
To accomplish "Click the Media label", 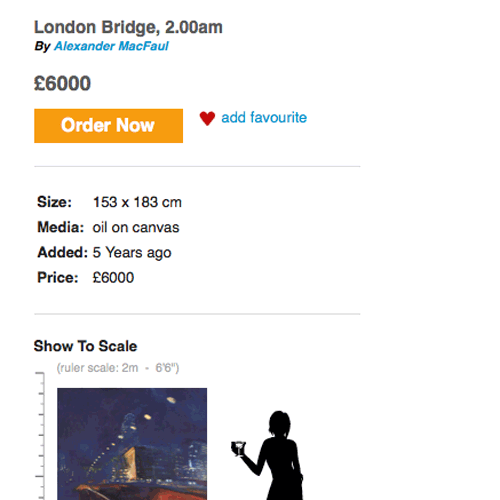I will click(60, 227).
